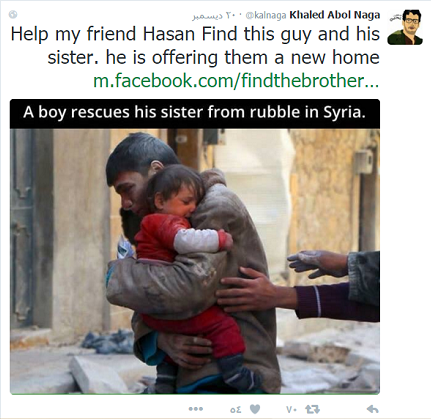
Task: Open Khaled Abol Naga's profile name
Action: tap(335, 15)
